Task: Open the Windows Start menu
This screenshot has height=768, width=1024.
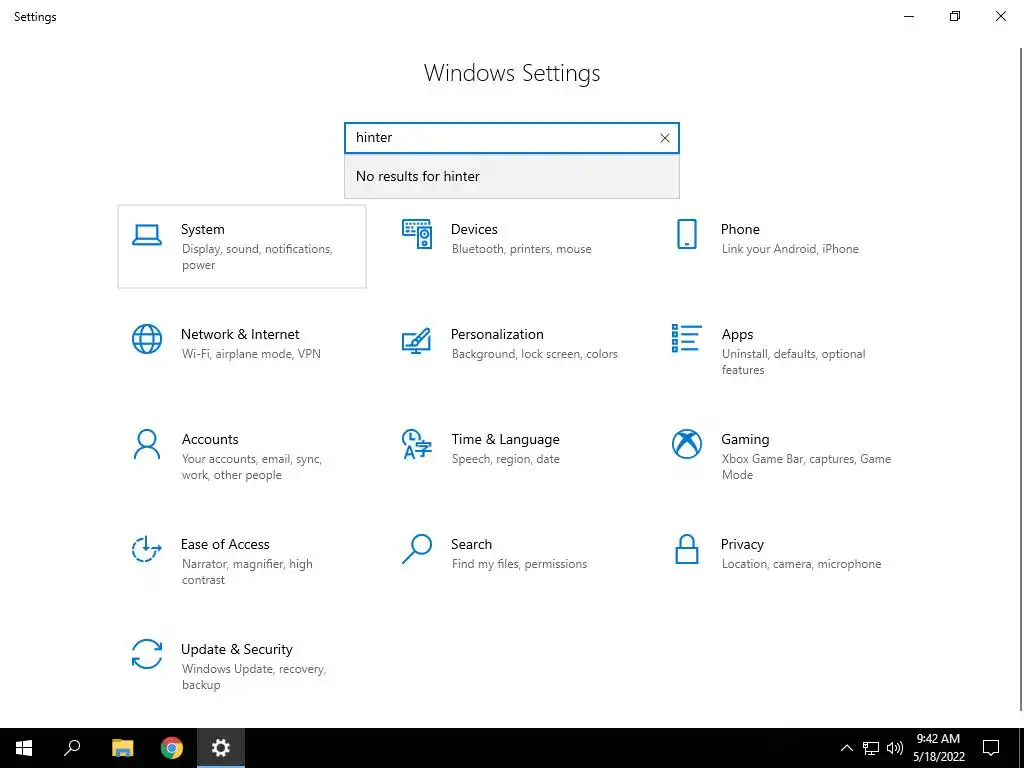Action: coord(24,748)
